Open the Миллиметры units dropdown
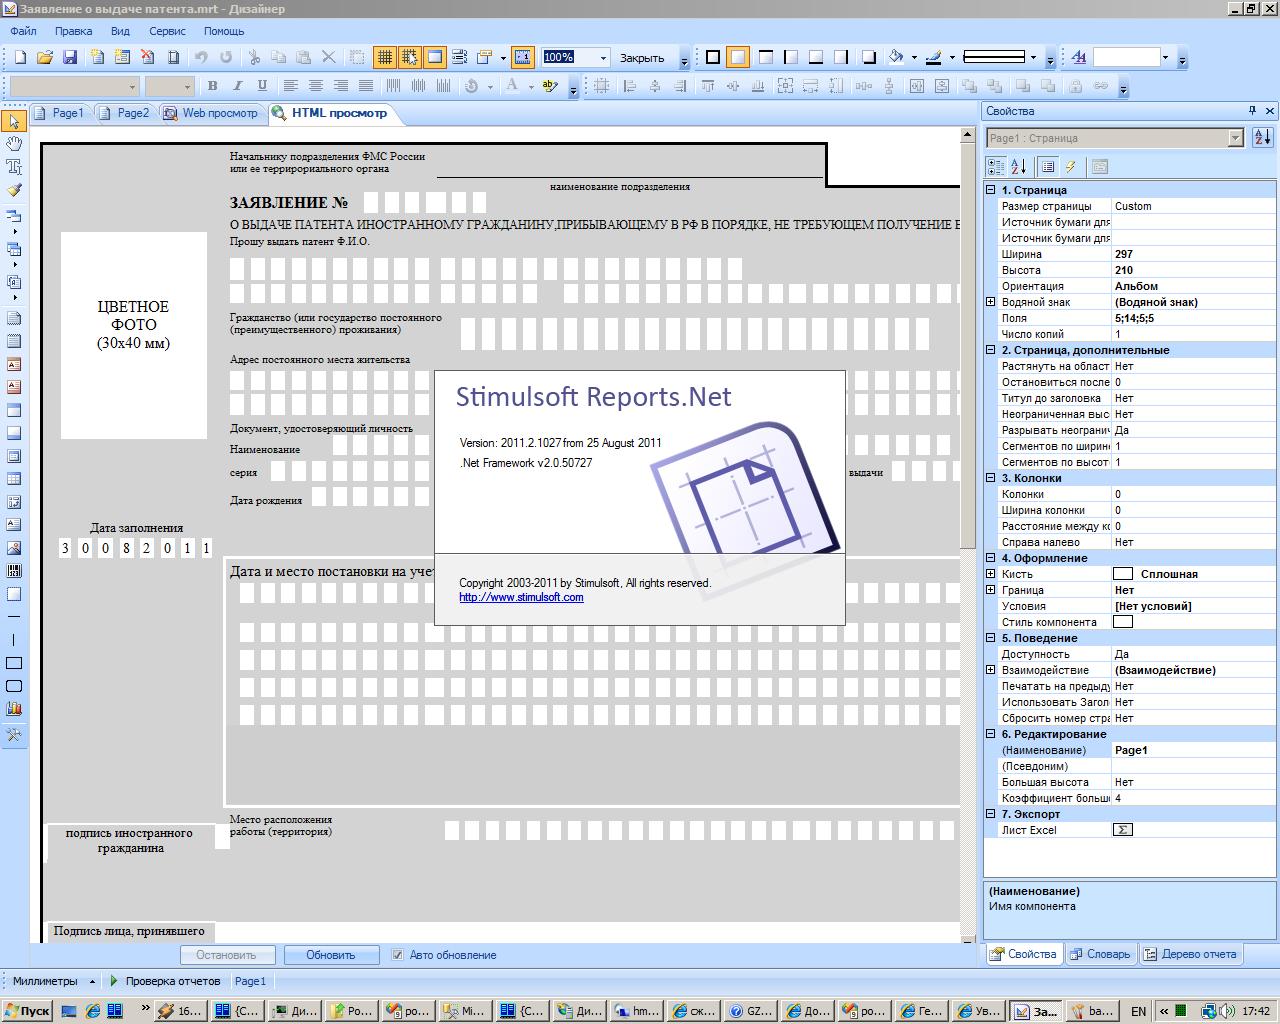 pyautogui.click(x=92, y=981)
